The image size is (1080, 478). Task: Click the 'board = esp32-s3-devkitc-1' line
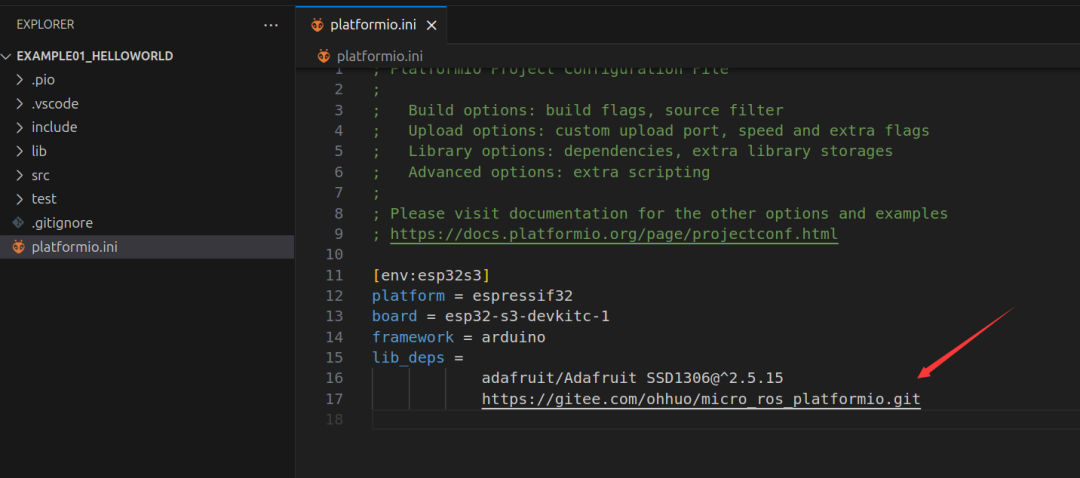pos(490,317)
